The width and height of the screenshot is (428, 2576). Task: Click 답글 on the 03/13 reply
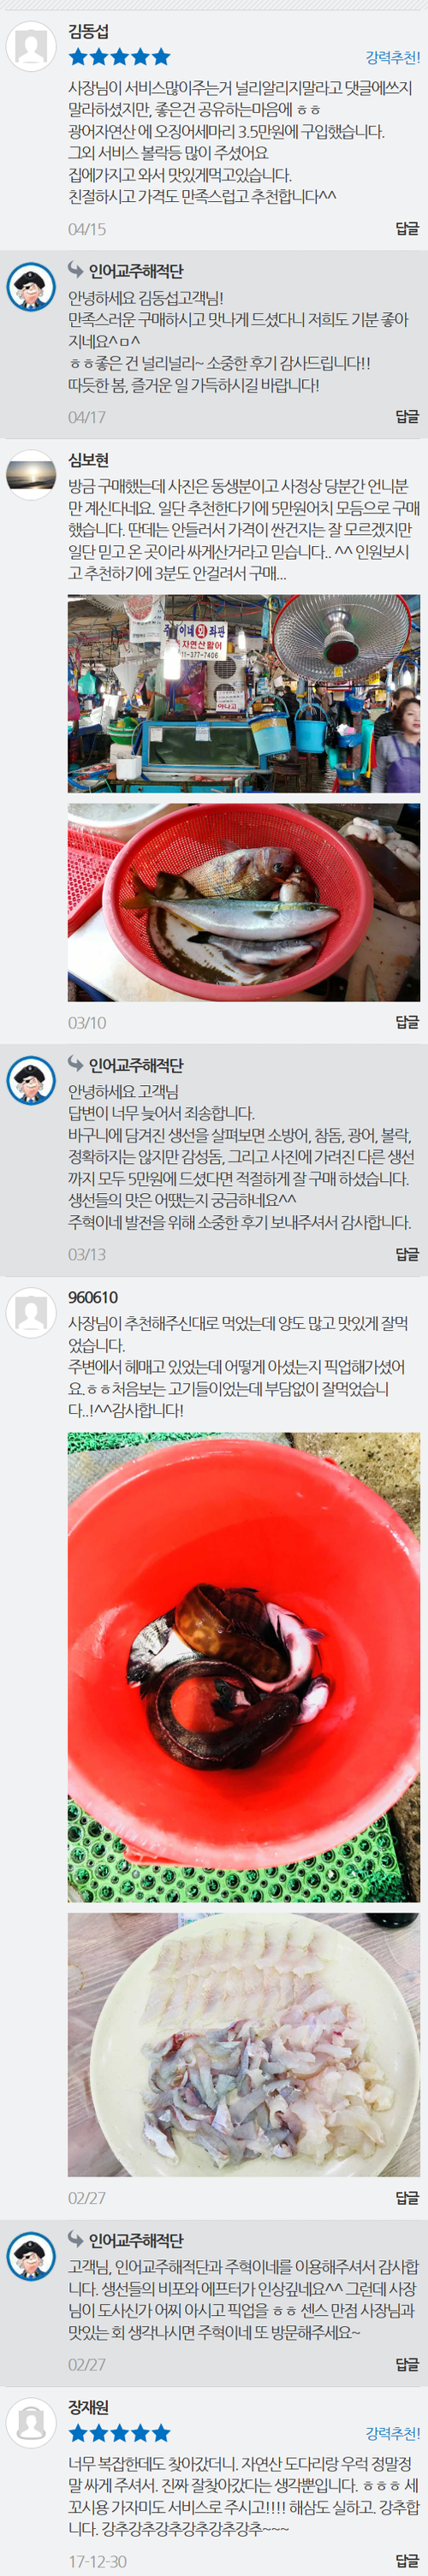tap(407, 1254)
